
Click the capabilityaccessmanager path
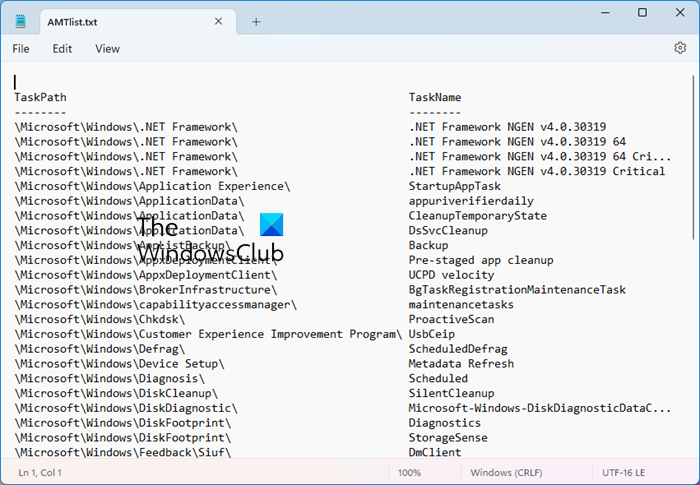pyautogui.click(x=155, y=305)
